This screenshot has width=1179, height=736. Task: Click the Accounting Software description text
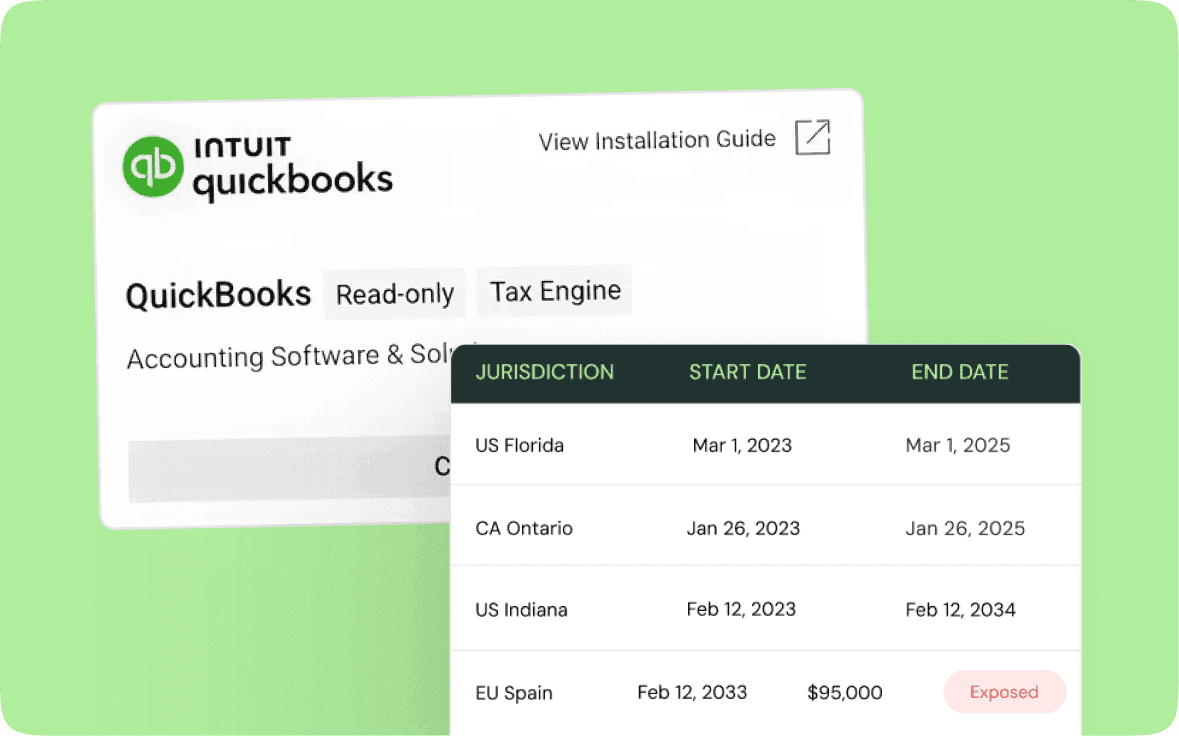point(289,356)
